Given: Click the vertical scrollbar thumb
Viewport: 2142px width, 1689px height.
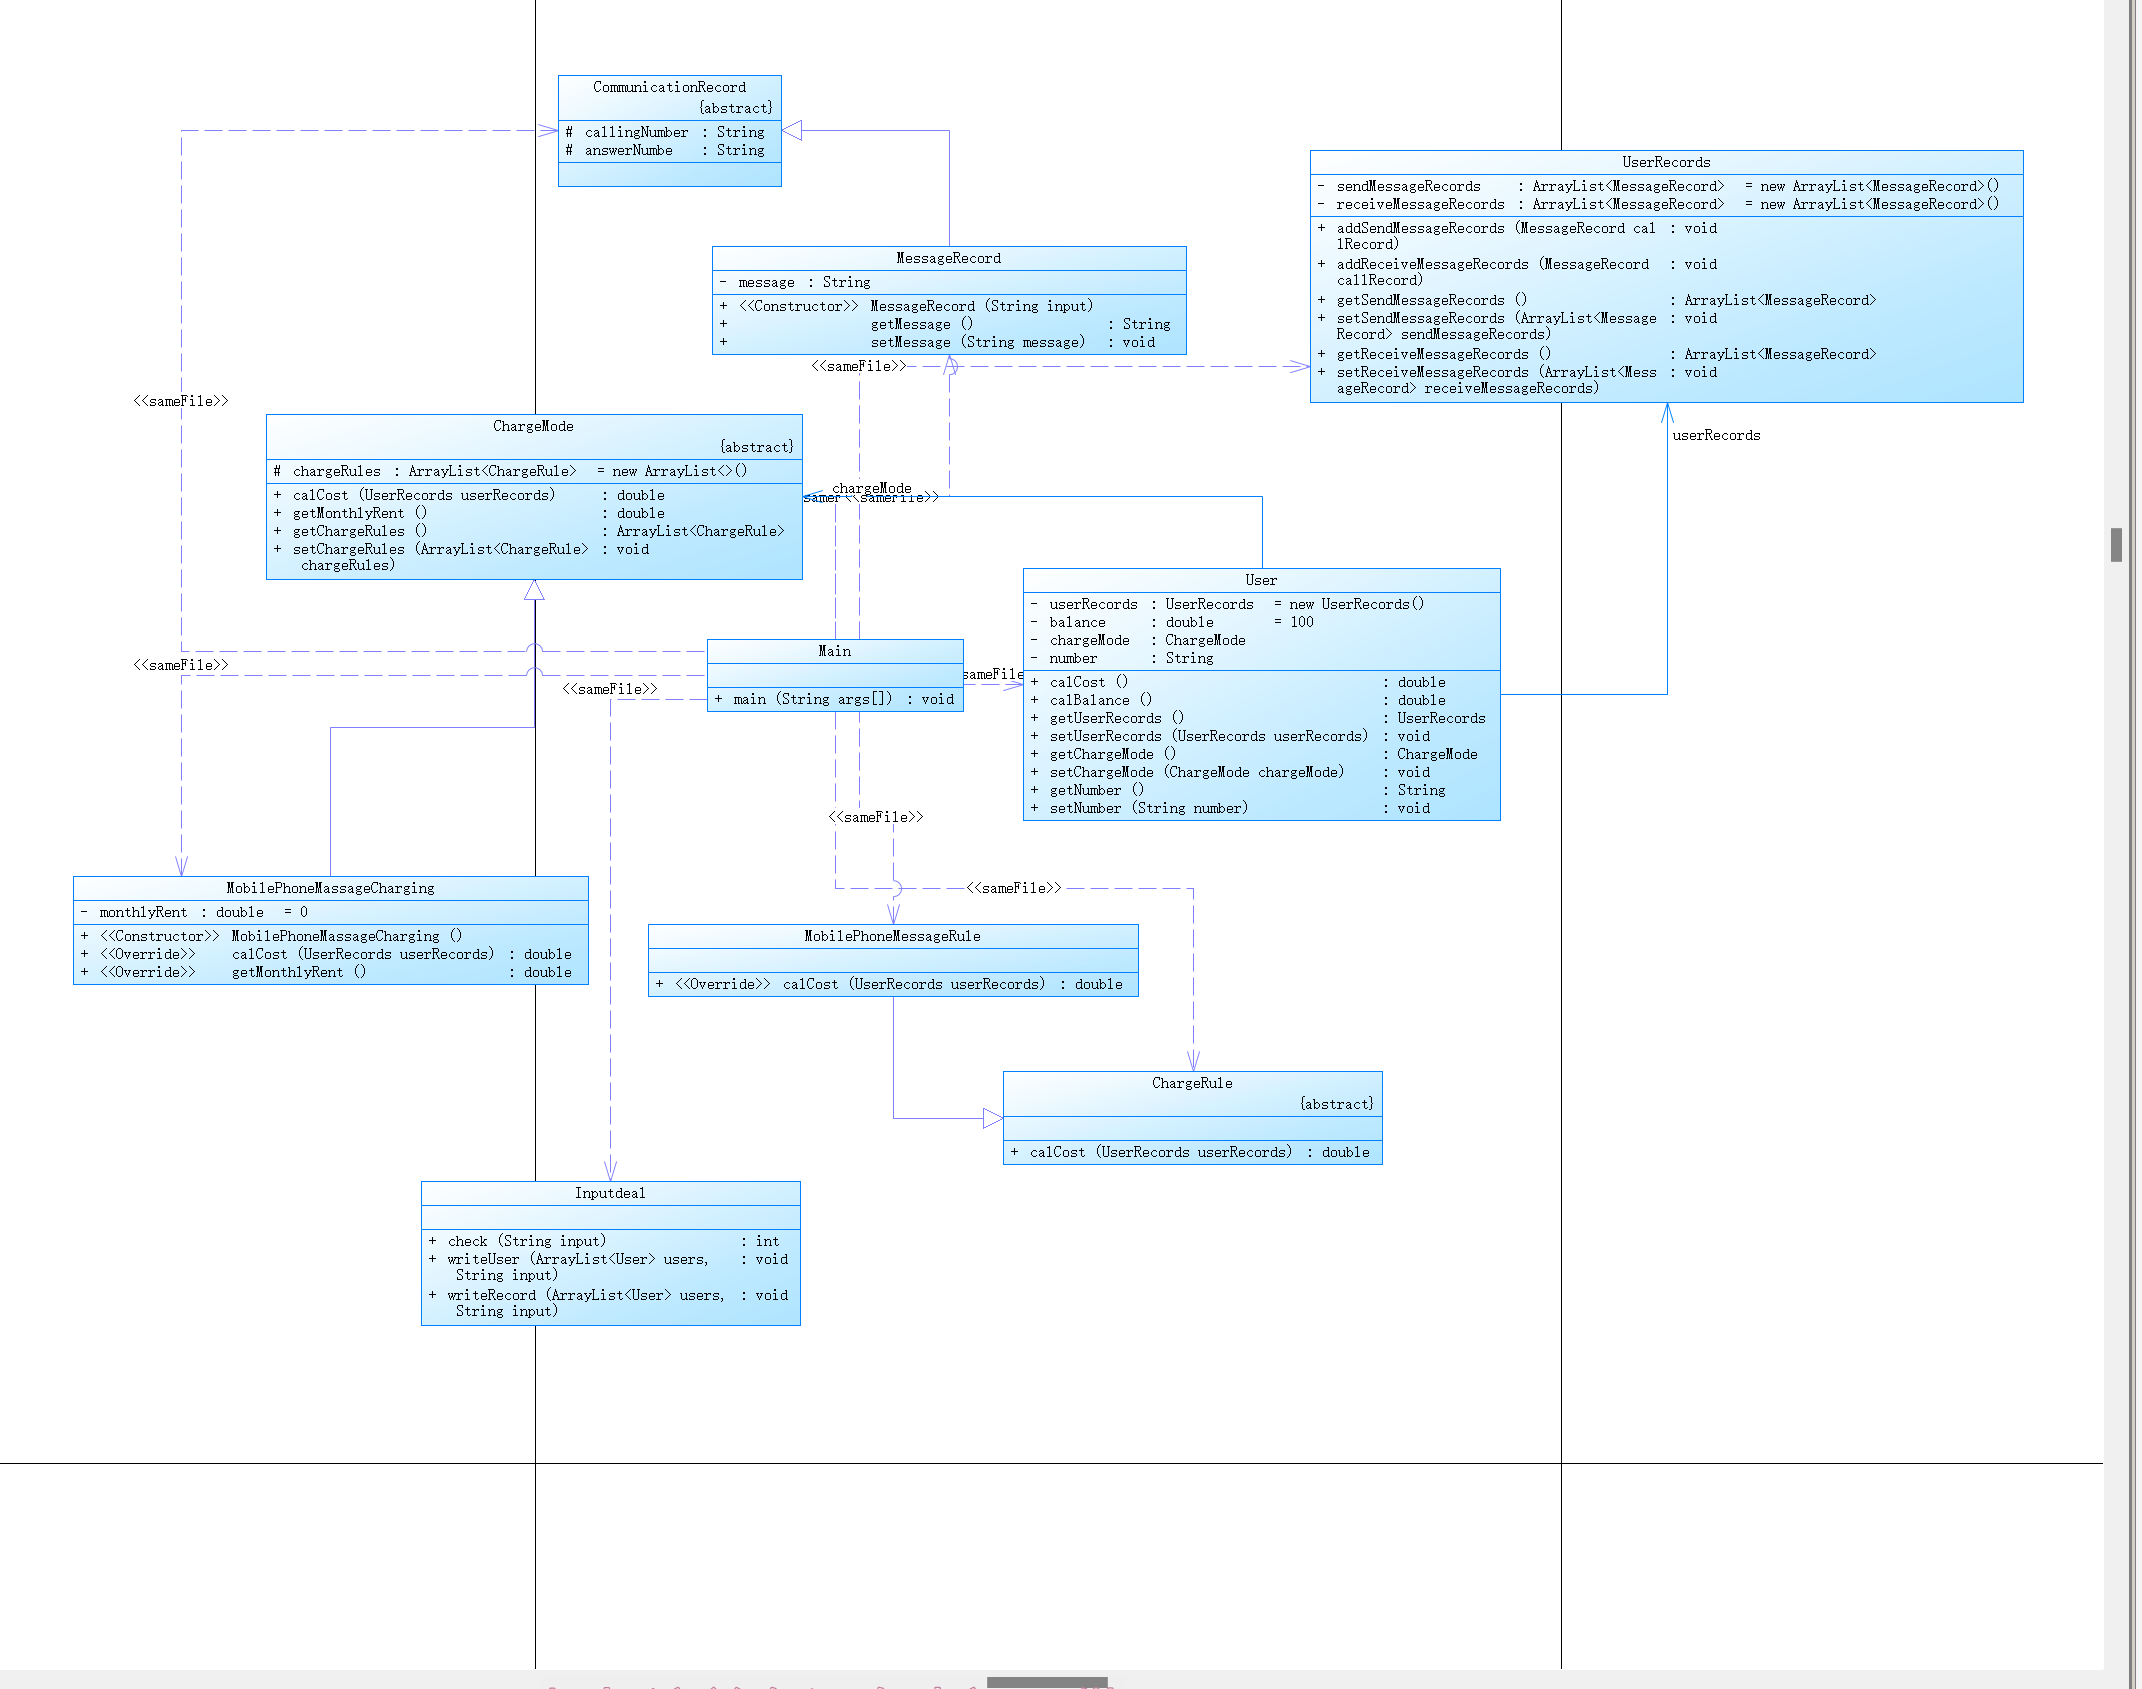Looking at the screenshot, I should 2116,545.
